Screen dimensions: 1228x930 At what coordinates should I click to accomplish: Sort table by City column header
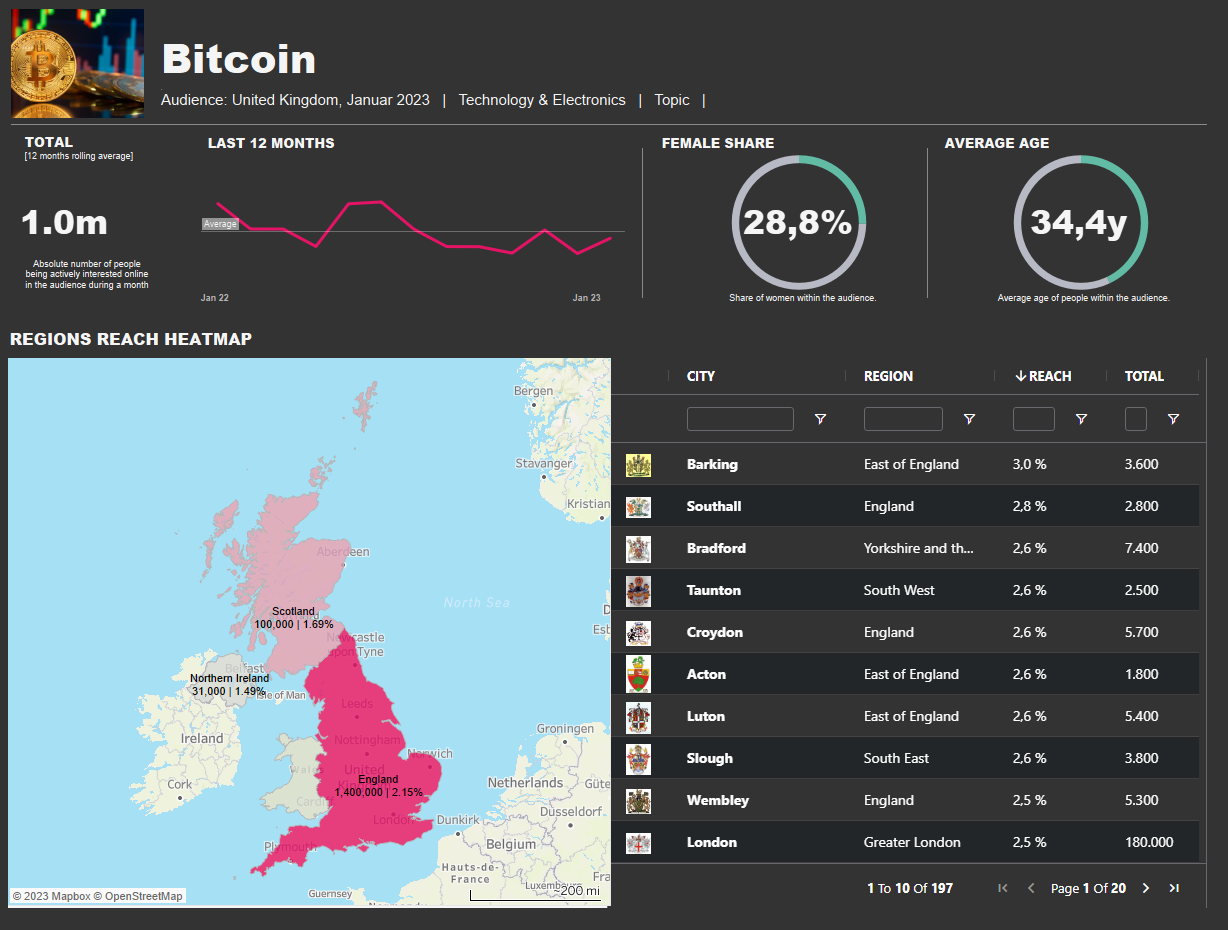(x=701, y=376)
